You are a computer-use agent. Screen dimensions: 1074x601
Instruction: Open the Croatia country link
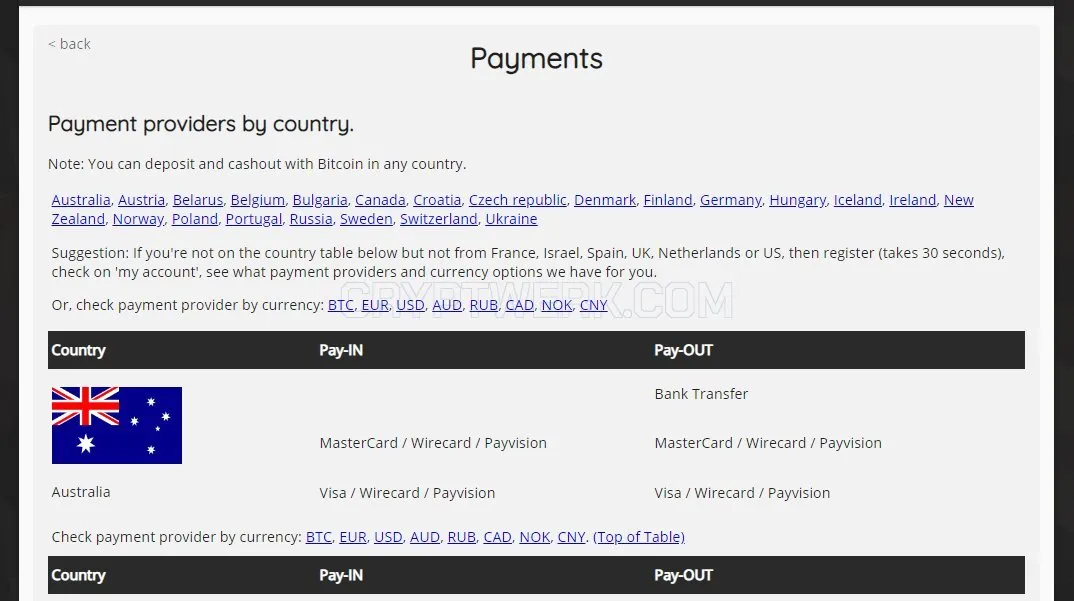tap(437, 200)
